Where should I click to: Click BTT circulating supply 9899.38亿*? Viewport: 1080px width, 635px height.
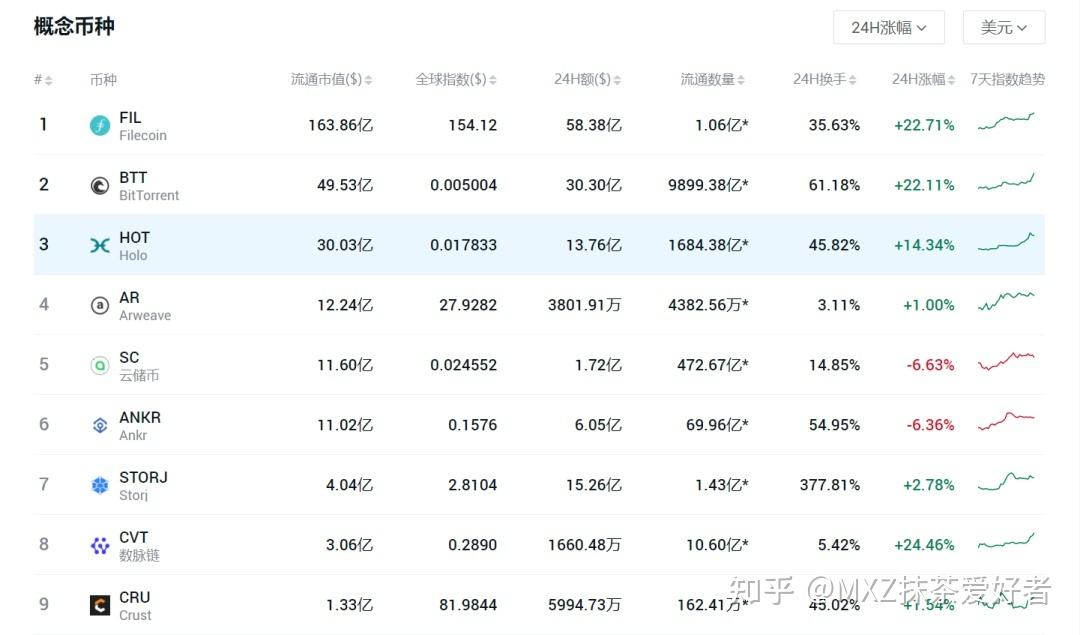pos(708,185)
